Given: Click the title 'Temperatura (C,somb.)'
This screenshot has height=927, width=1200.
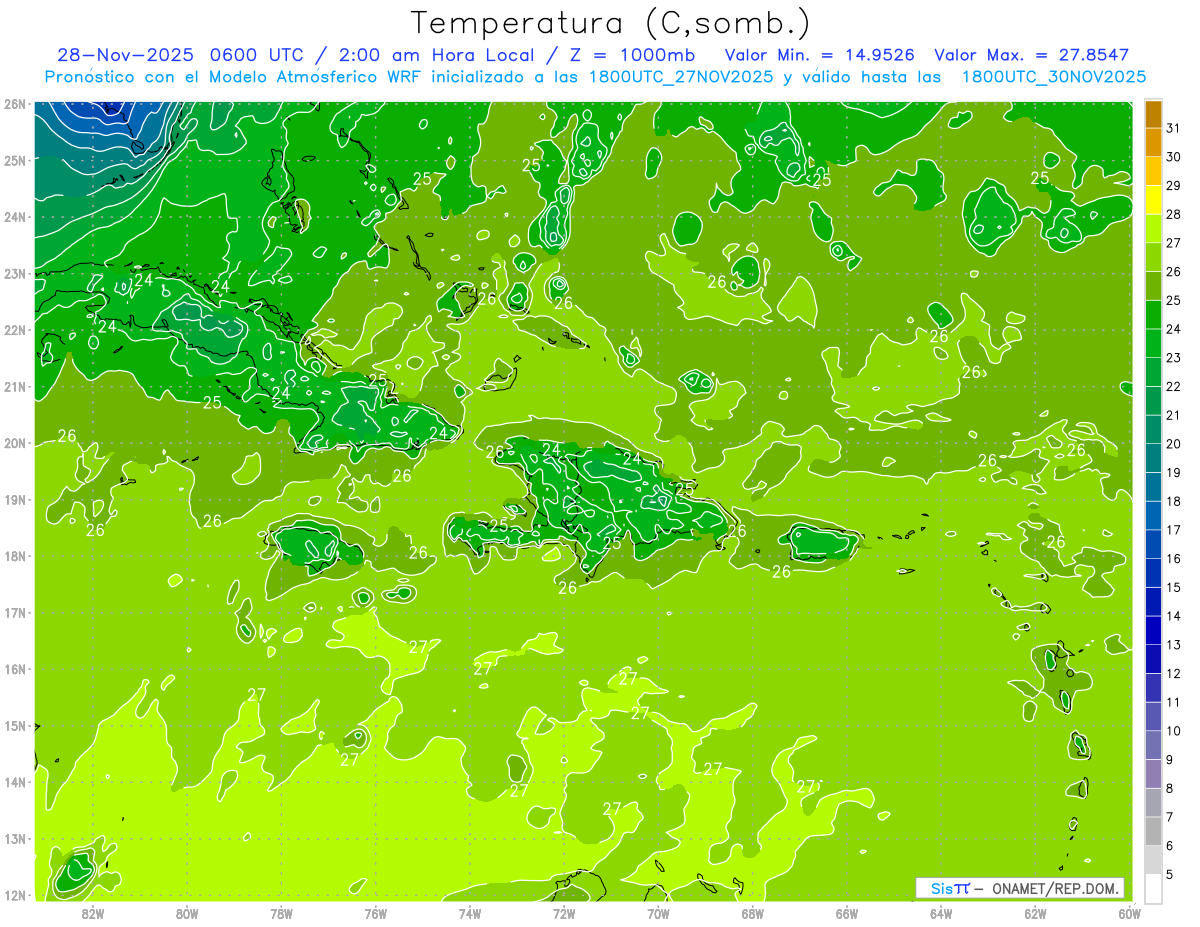Looking at the screenshot, I should (611, 23).
